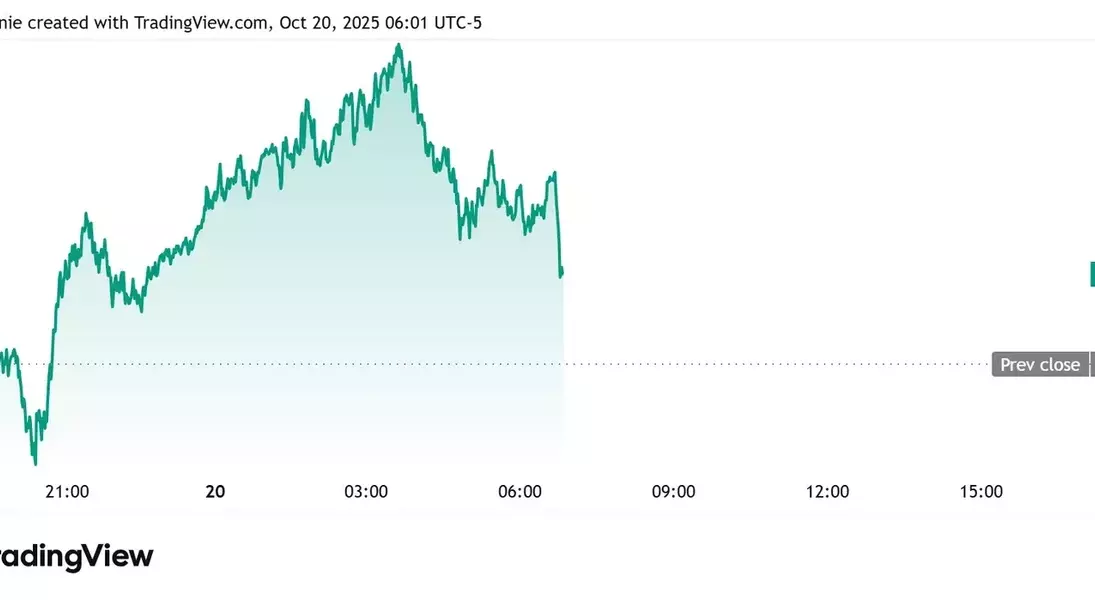The height and width of the screenshot is (600, 1095).
Task: Select the 15:00 time axis label
Action: point(981,491)
